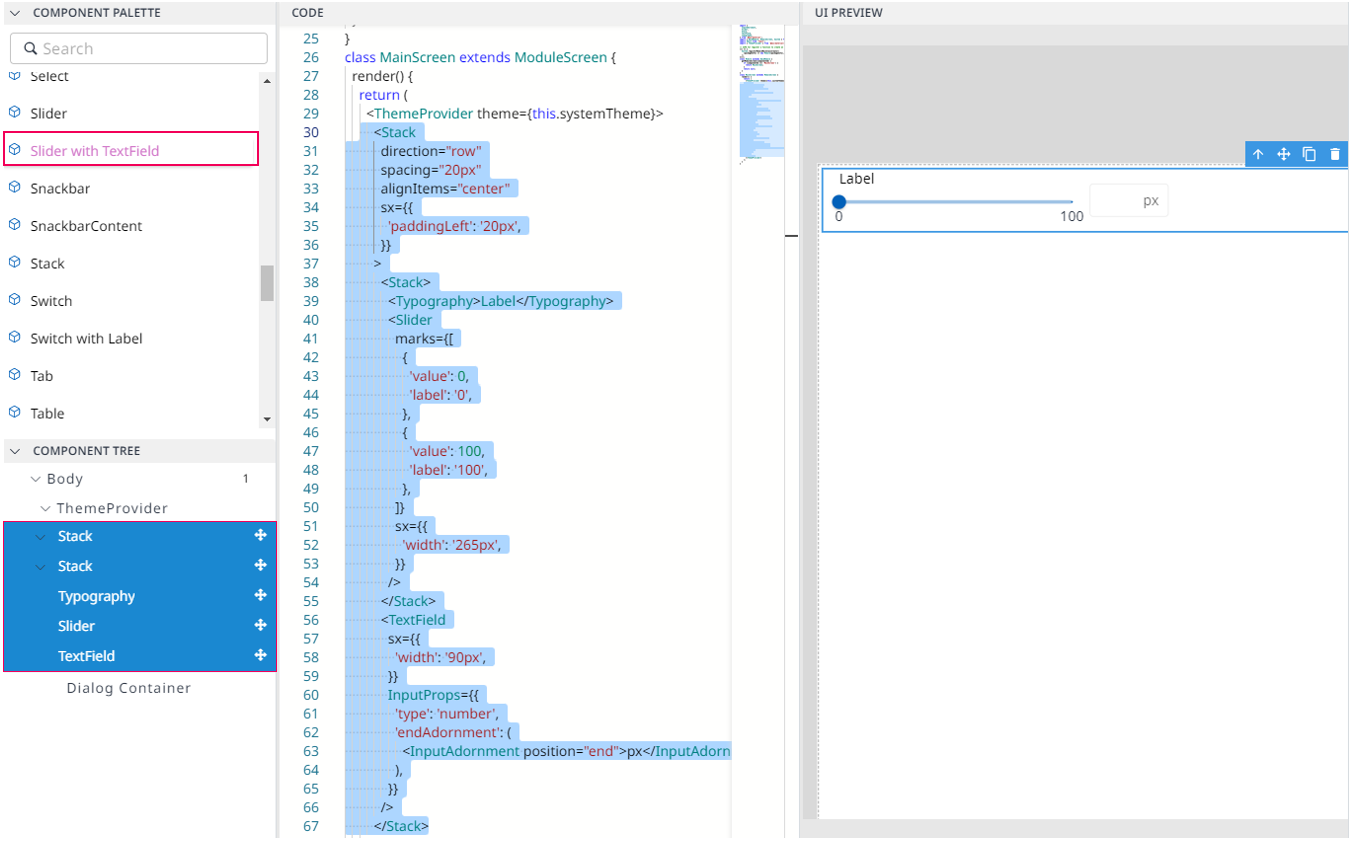The width and height of the screenshot is (1350, 844).
Task: Click the direction="row" code line
Action: 431,151
